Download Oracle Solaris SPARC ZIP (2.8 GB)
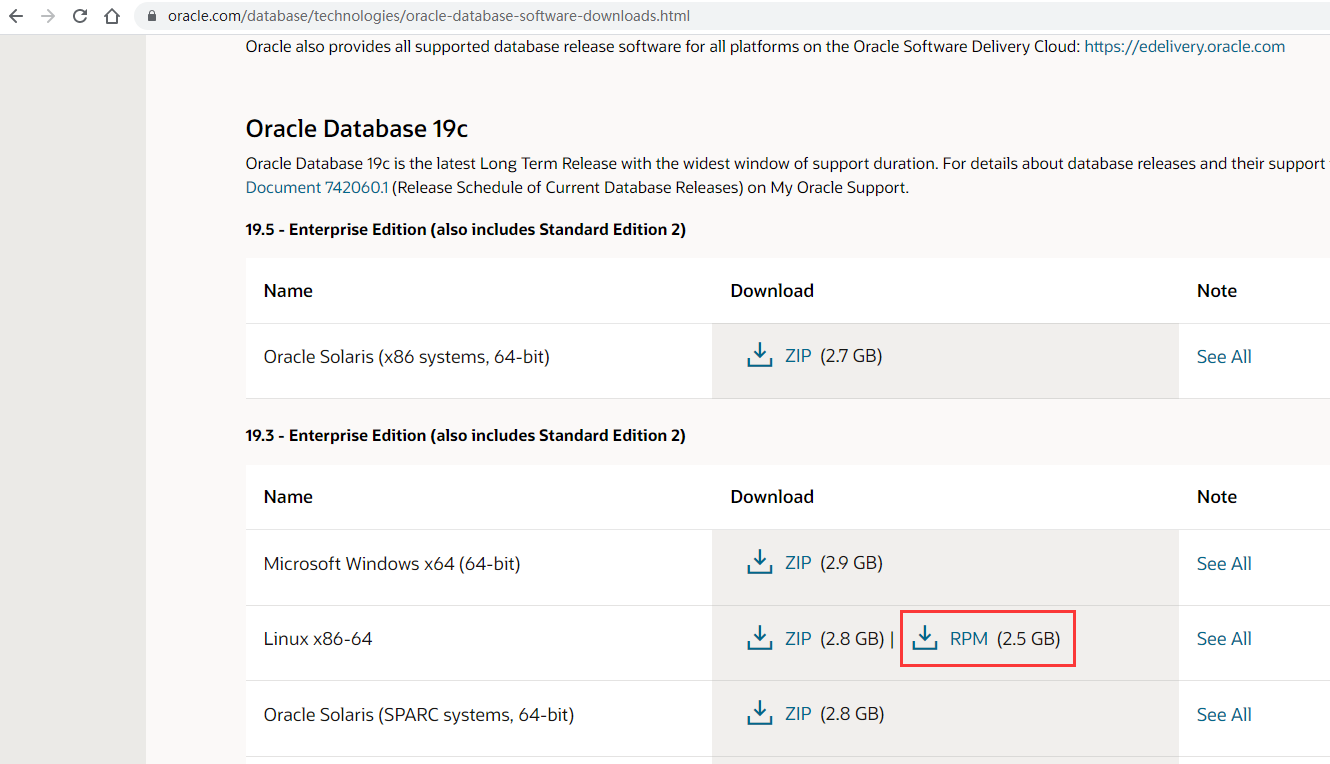This screenshot has width=1330, height=764. coord(798,714)
